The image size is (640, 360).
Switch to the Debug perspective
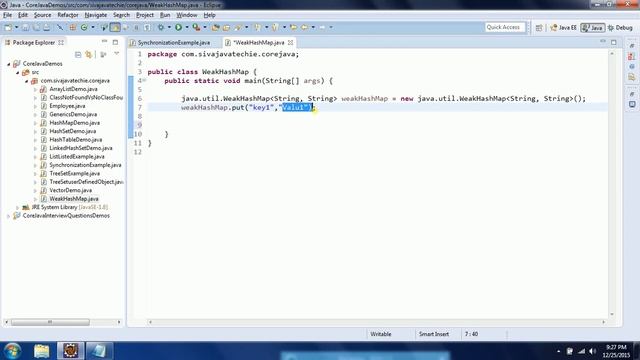coord(620,28)
